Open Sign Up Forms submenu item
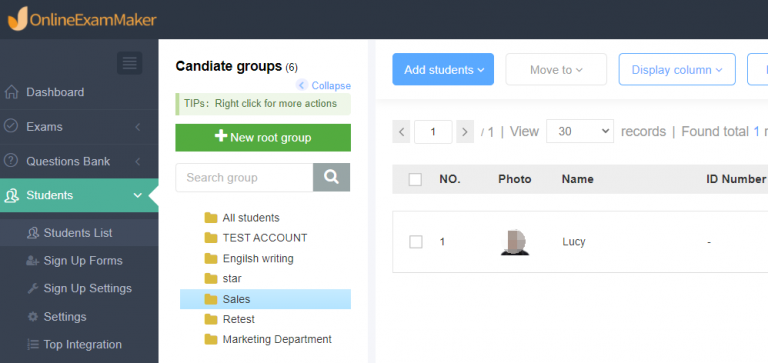Screen dimensions: 768x363 point(79,261)
